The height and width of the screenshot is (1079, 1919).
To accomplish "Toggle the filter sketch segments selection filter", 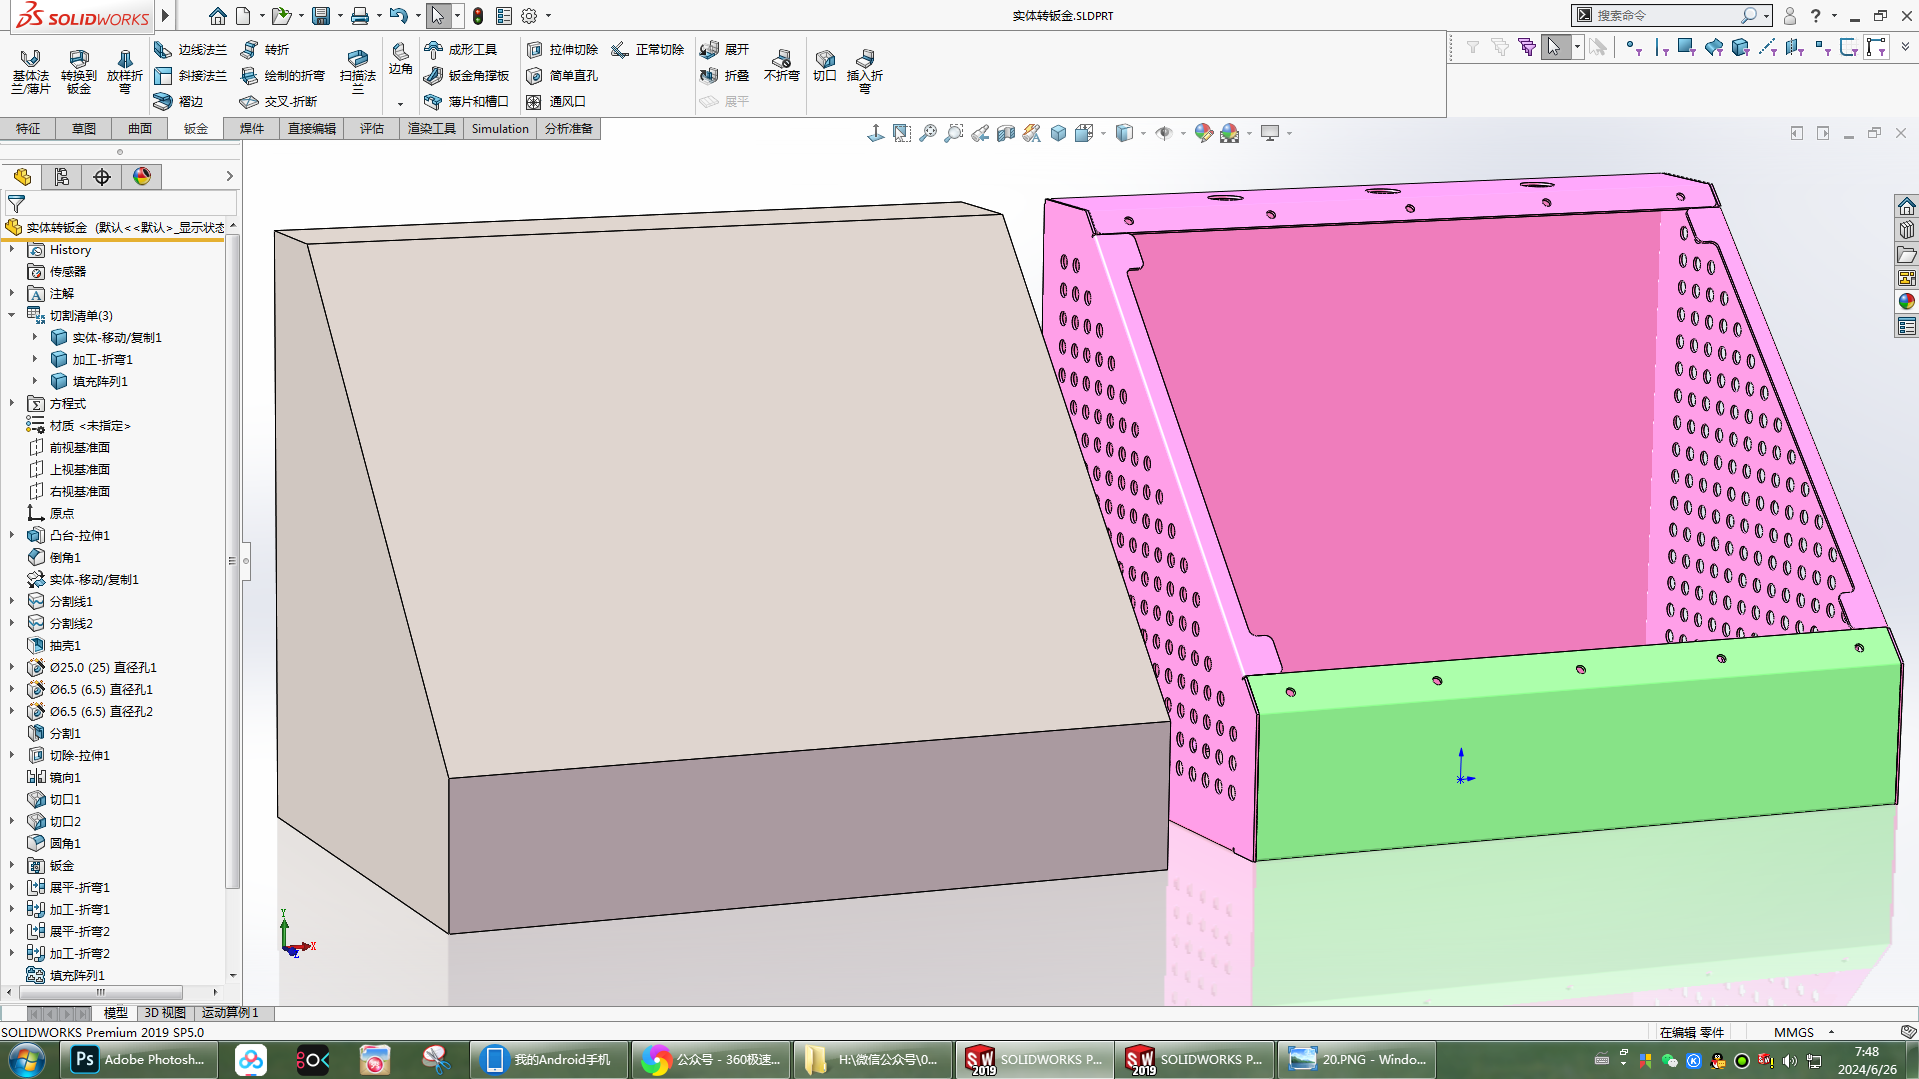I will [x=1849, y=47].
